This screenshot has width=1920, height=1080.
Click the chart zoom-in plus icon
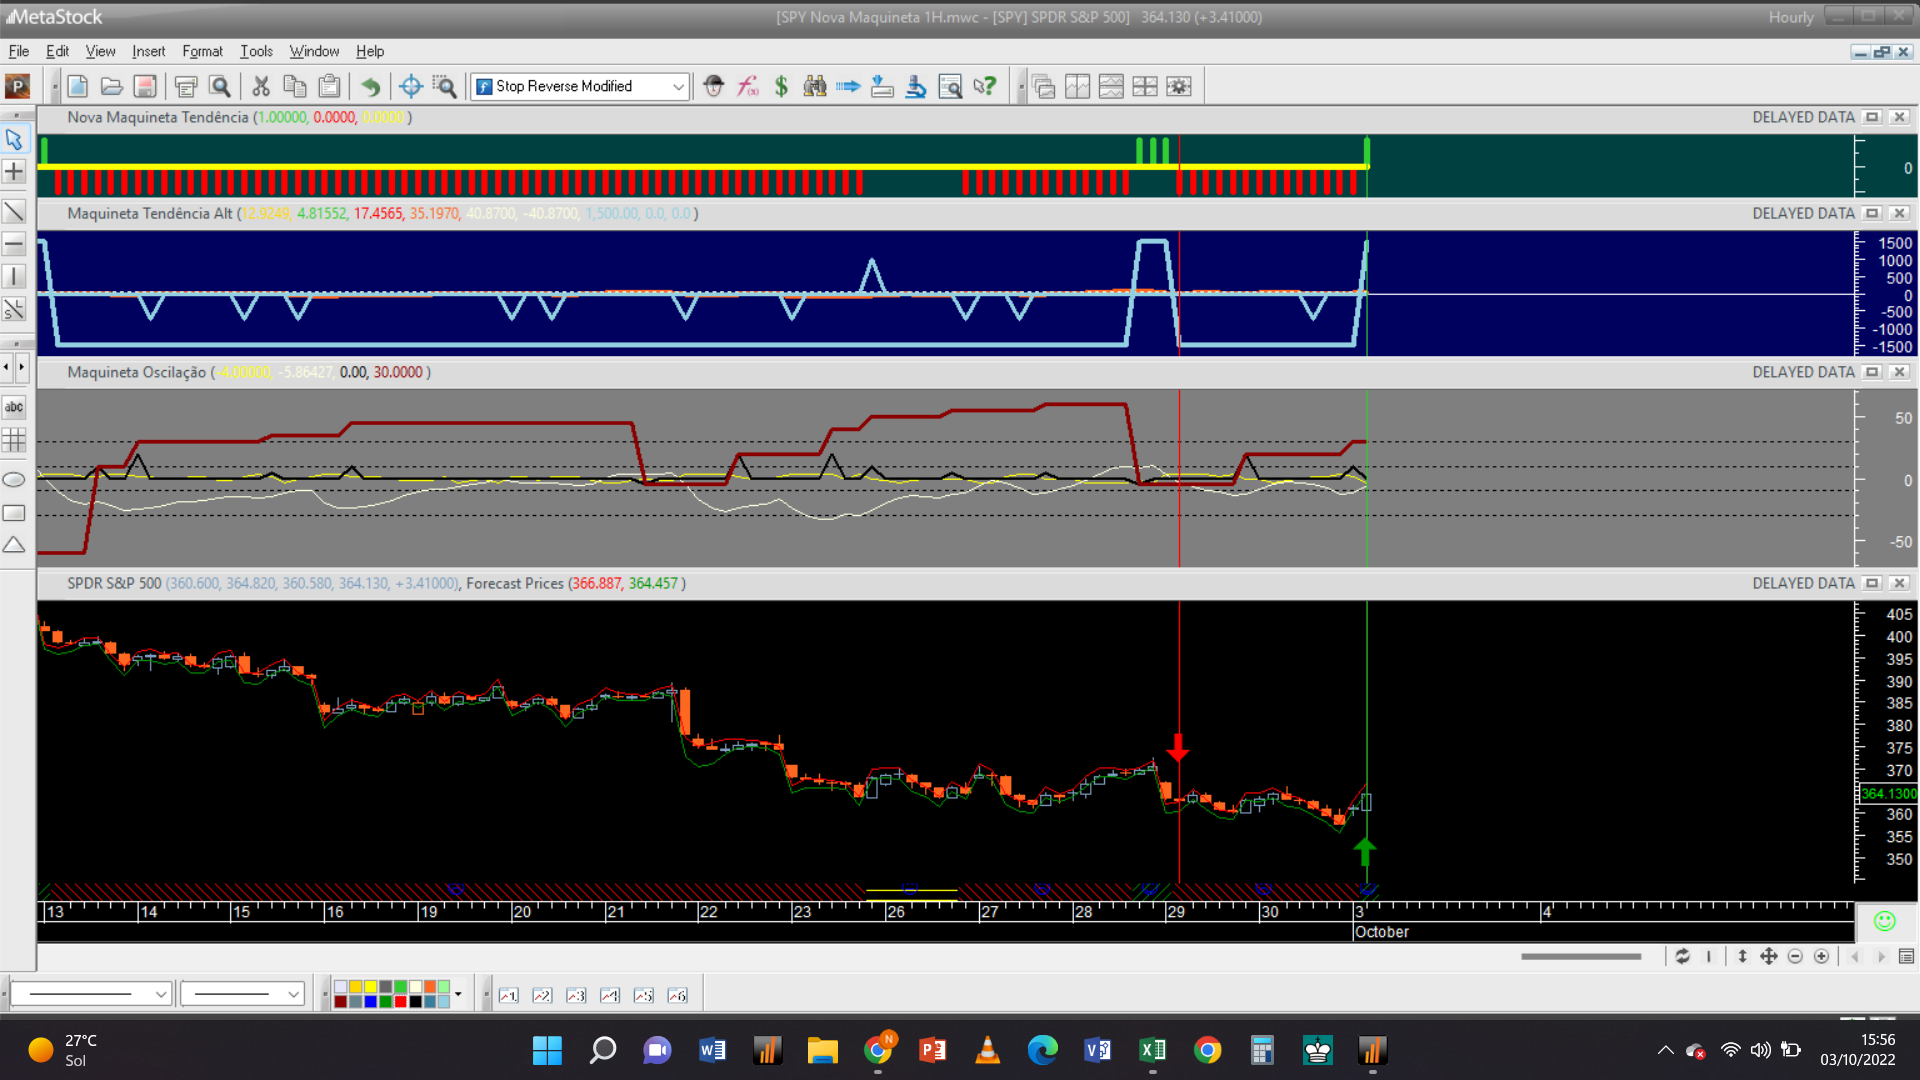pos(1821,957)
